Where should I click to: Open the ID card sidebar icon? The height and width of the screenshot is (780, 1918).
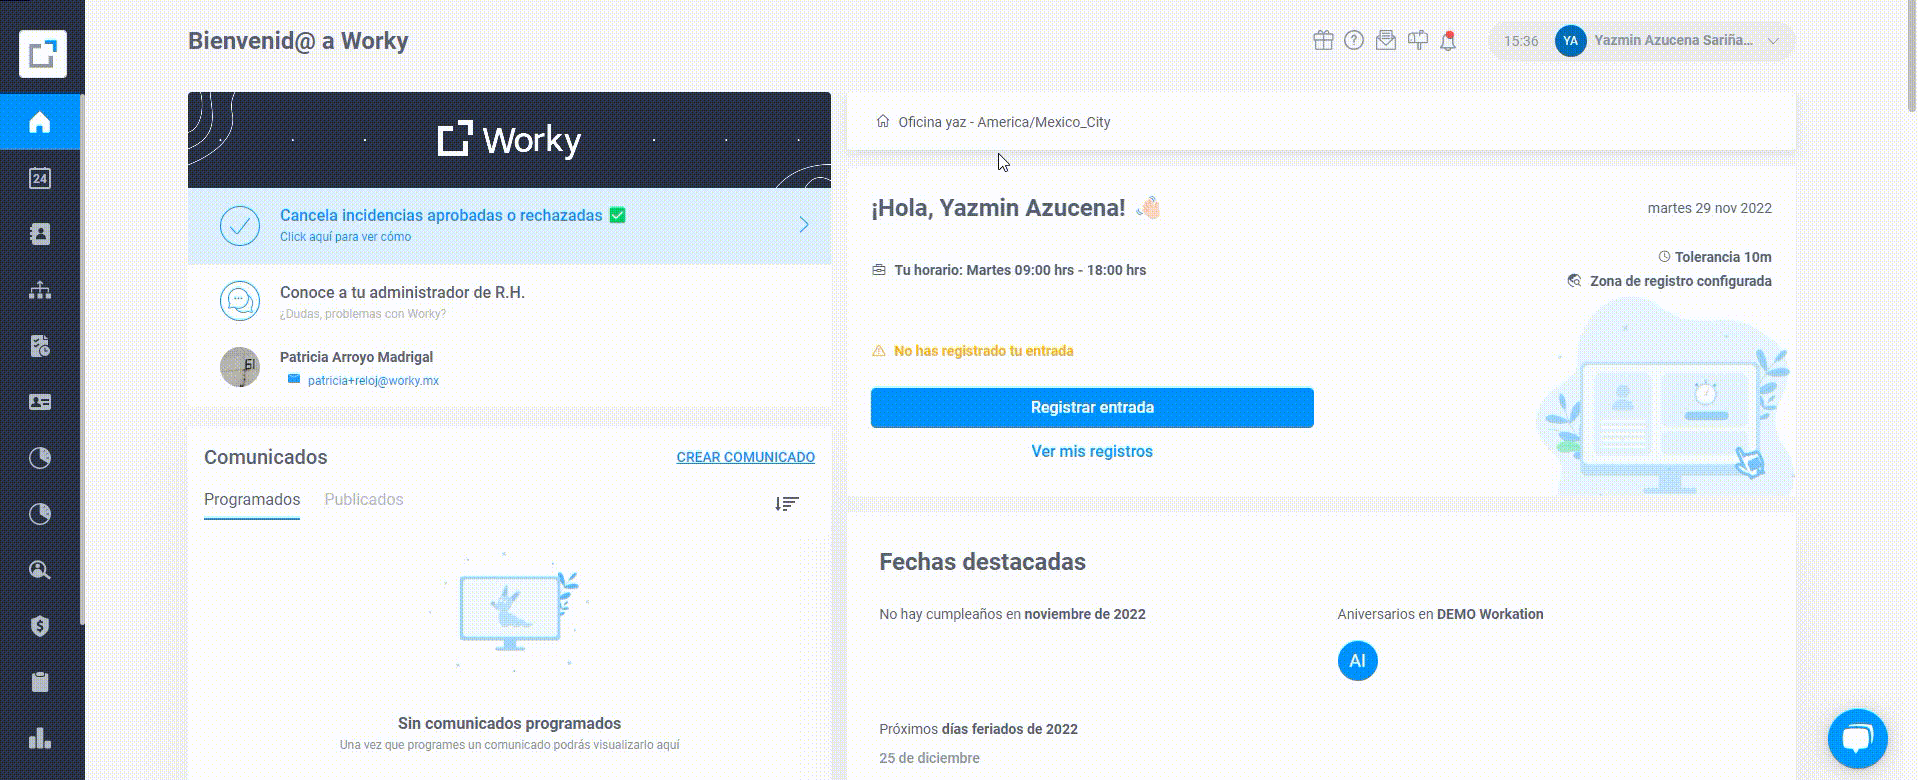click(x=40, y=402)
